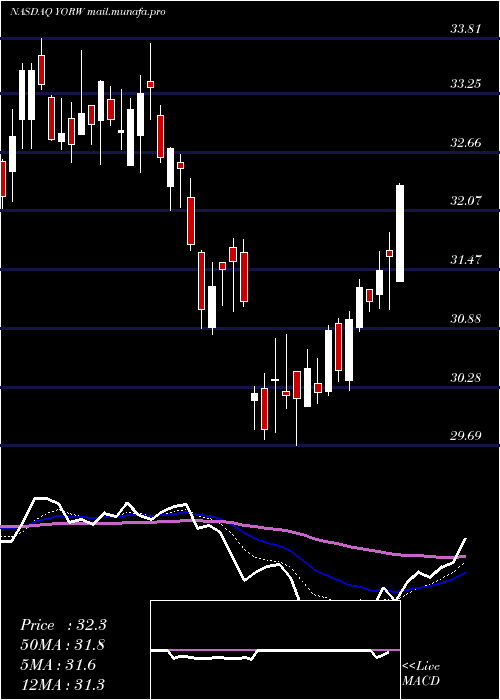Click the 12MA : 31.3 readout
This screenshot has width=500, height=700.
tap(63, 685)
